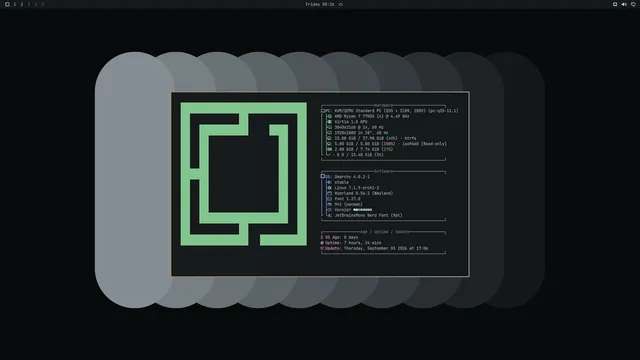Switch to workspace 4
Viewport: 640px width, 360px height.
coord(36,4)
